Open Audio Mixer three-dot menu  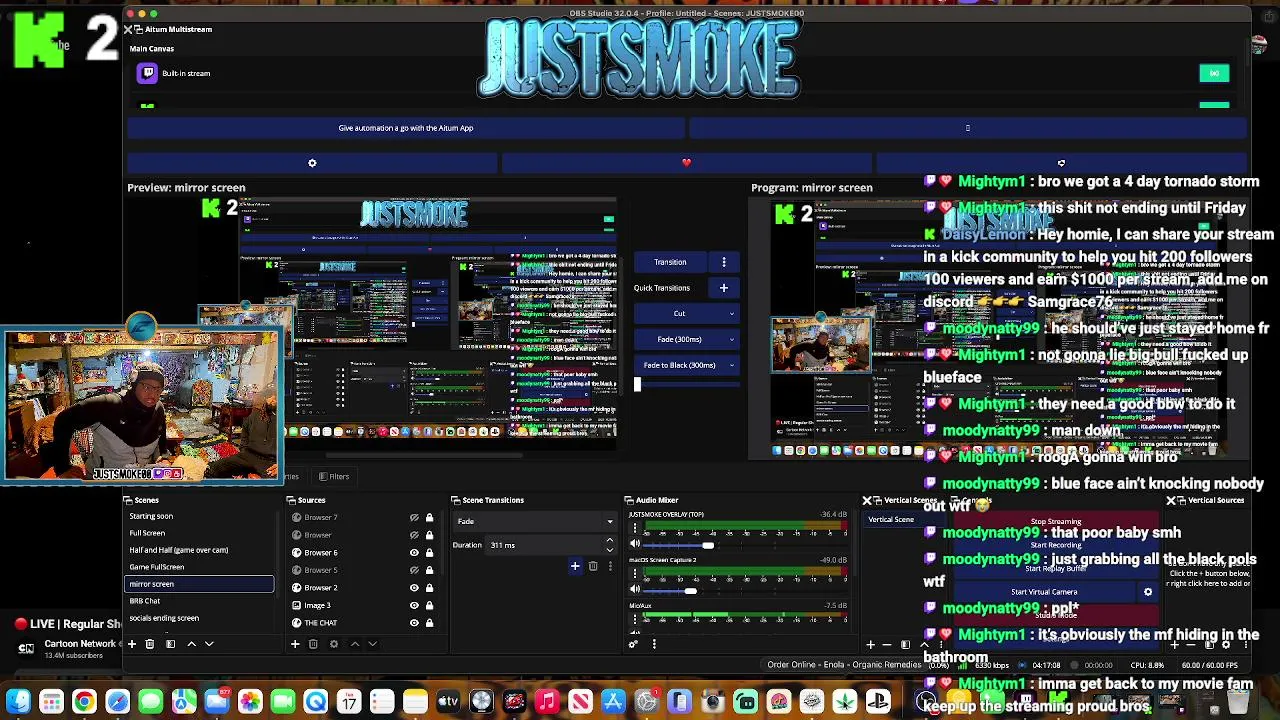tap(654, 644)
